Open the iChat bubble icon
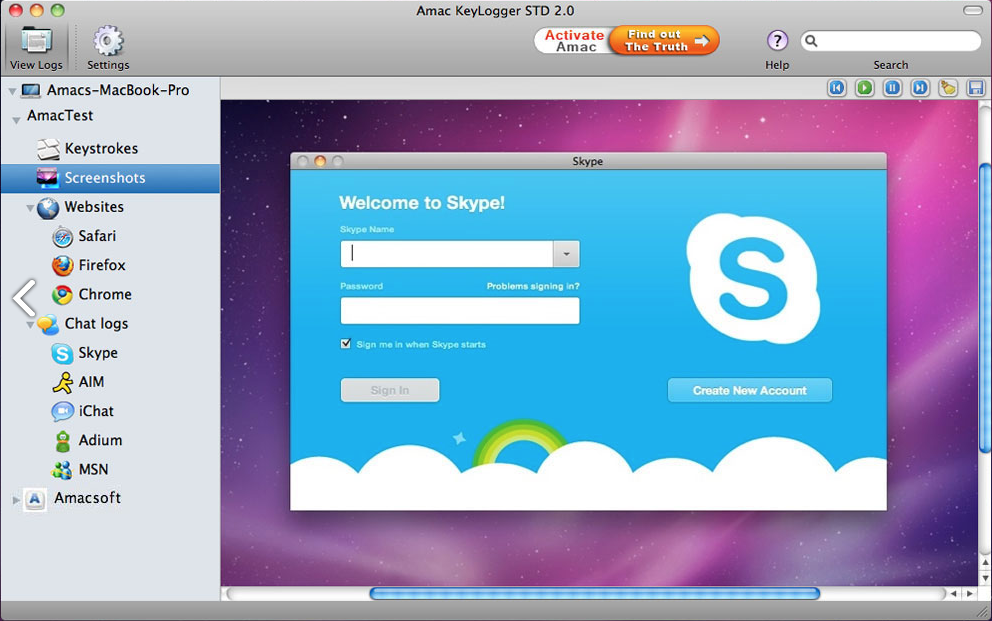Viewport: 992px width, 621px height. click(x=63, y=412)
